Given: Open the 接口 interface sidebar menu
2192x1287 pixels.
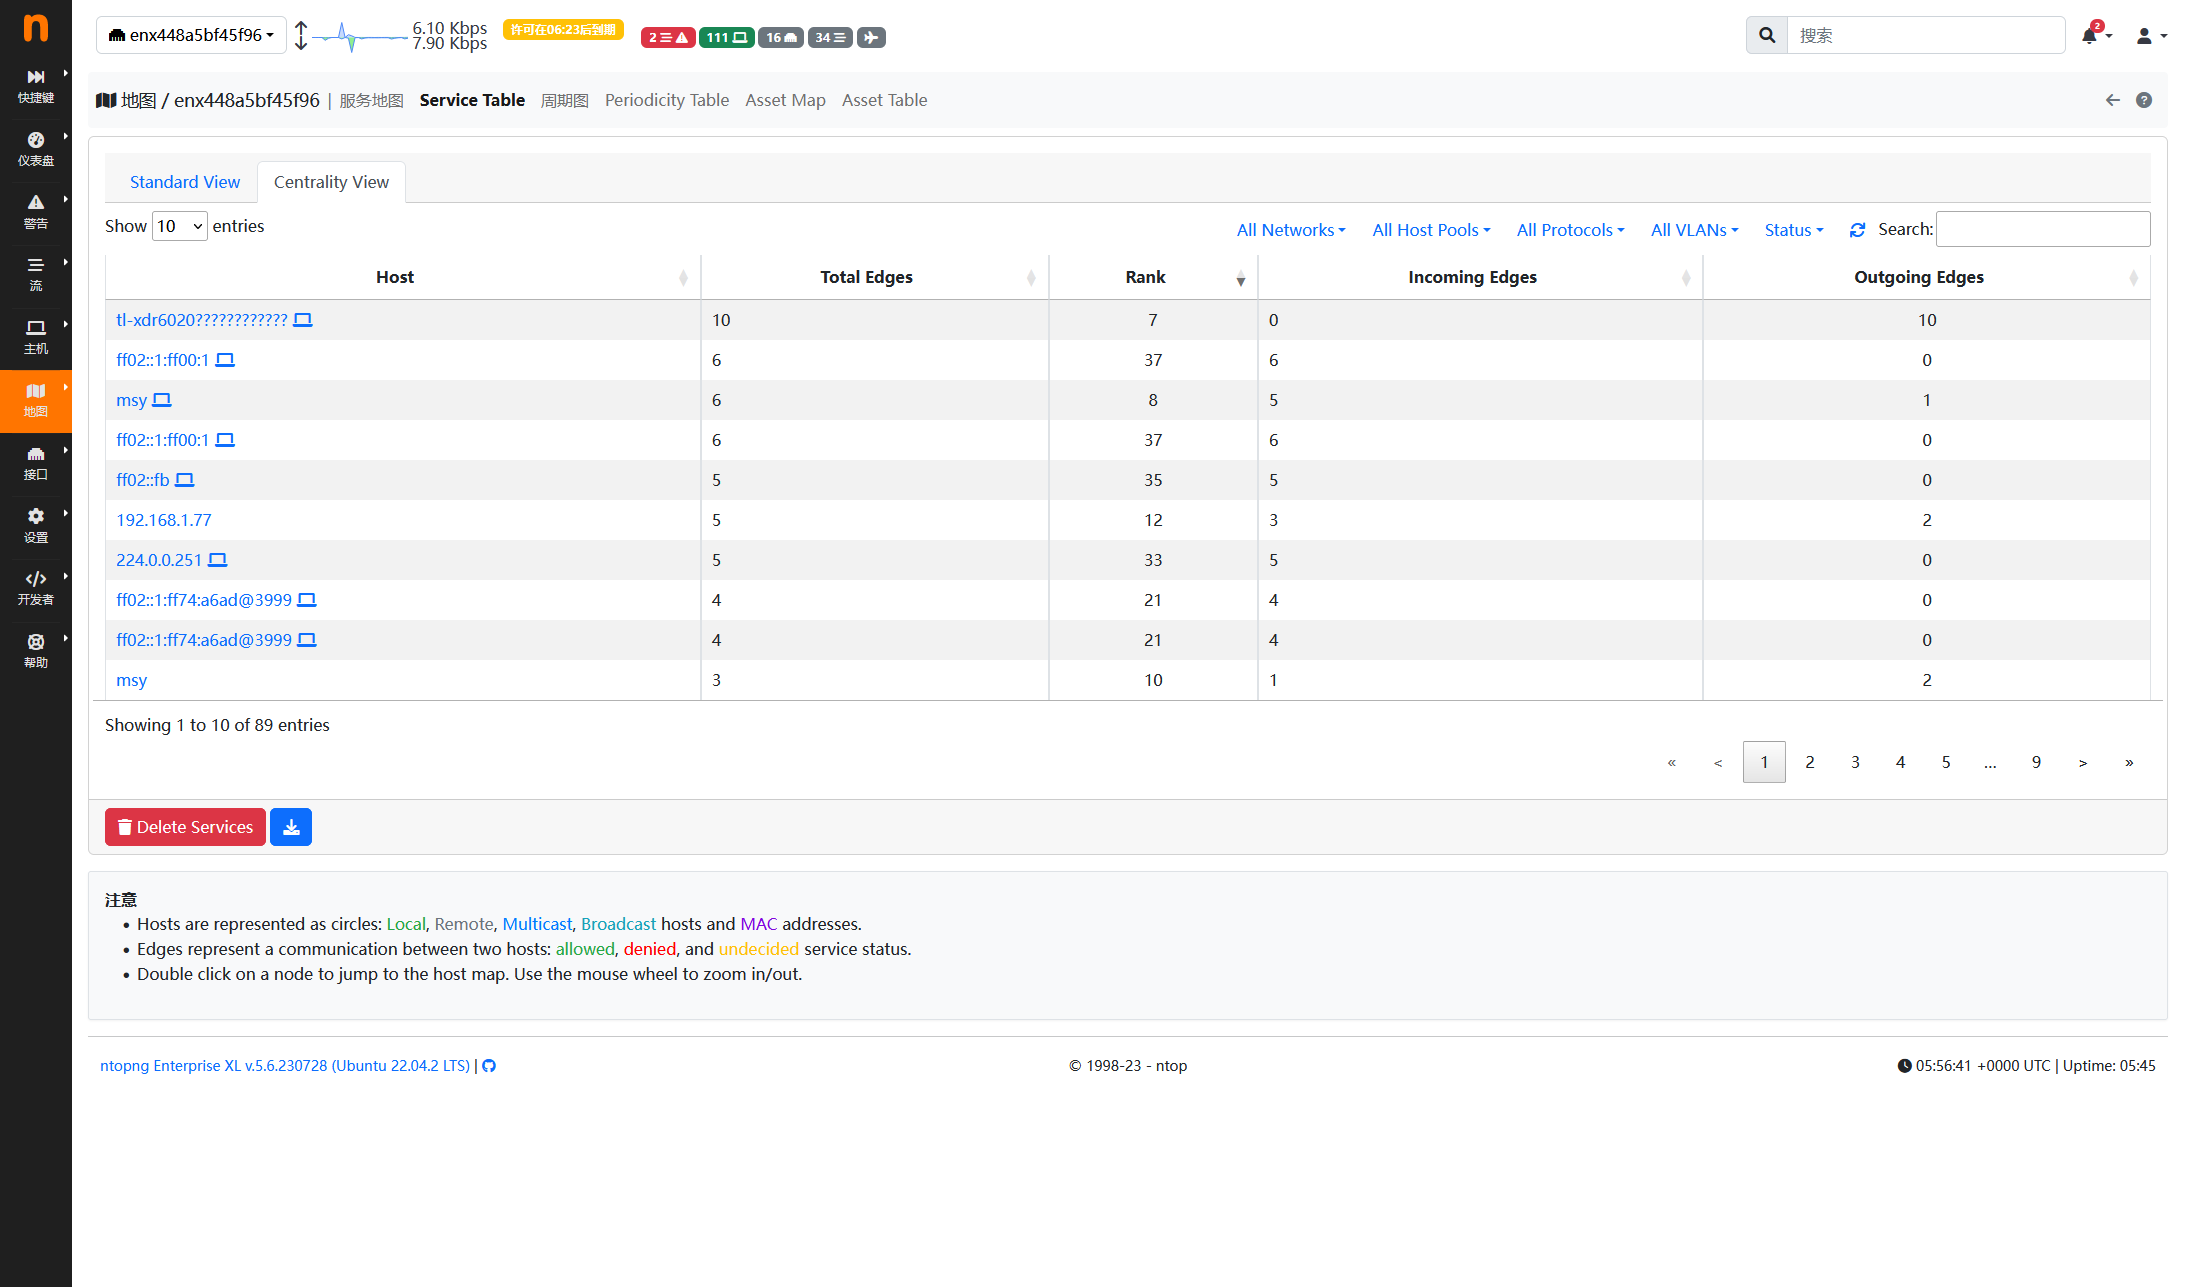Looking at the screenshot, I should pos(36,463).
